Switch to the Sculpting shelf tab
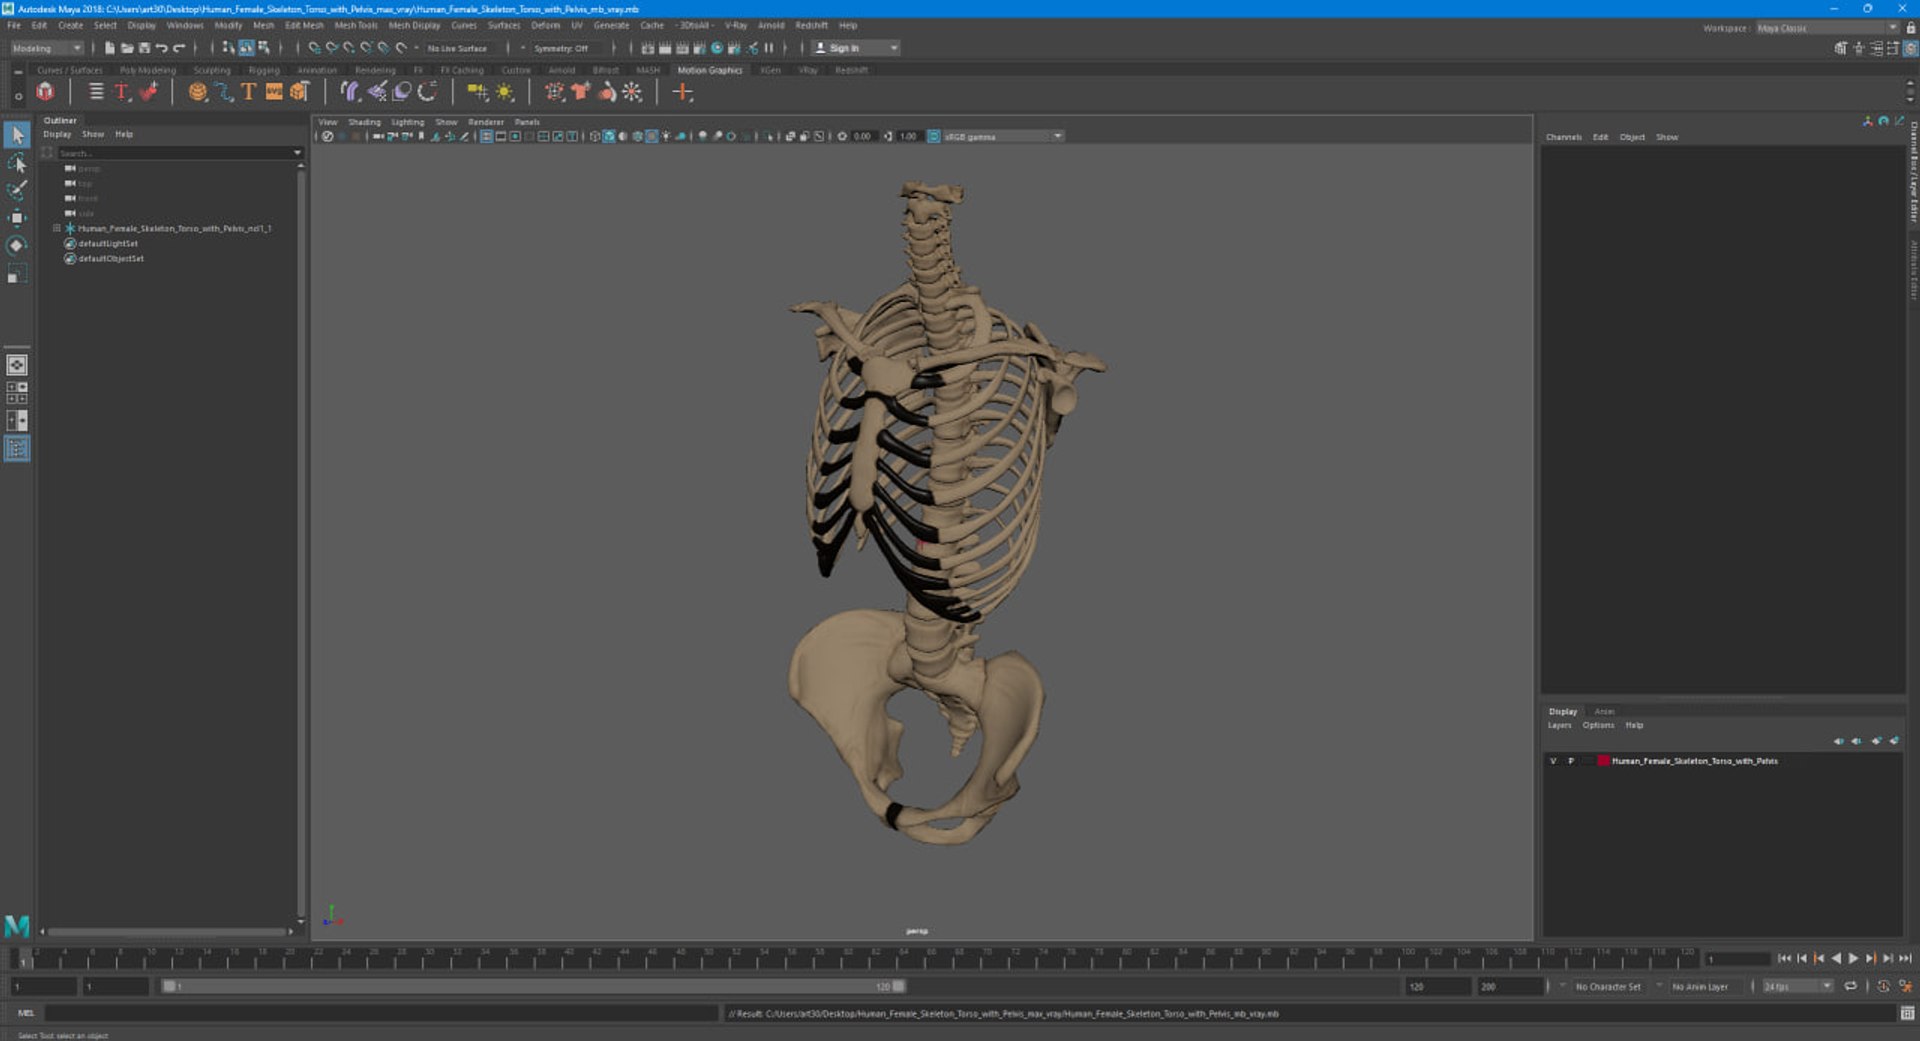 [x=211, y=70]
